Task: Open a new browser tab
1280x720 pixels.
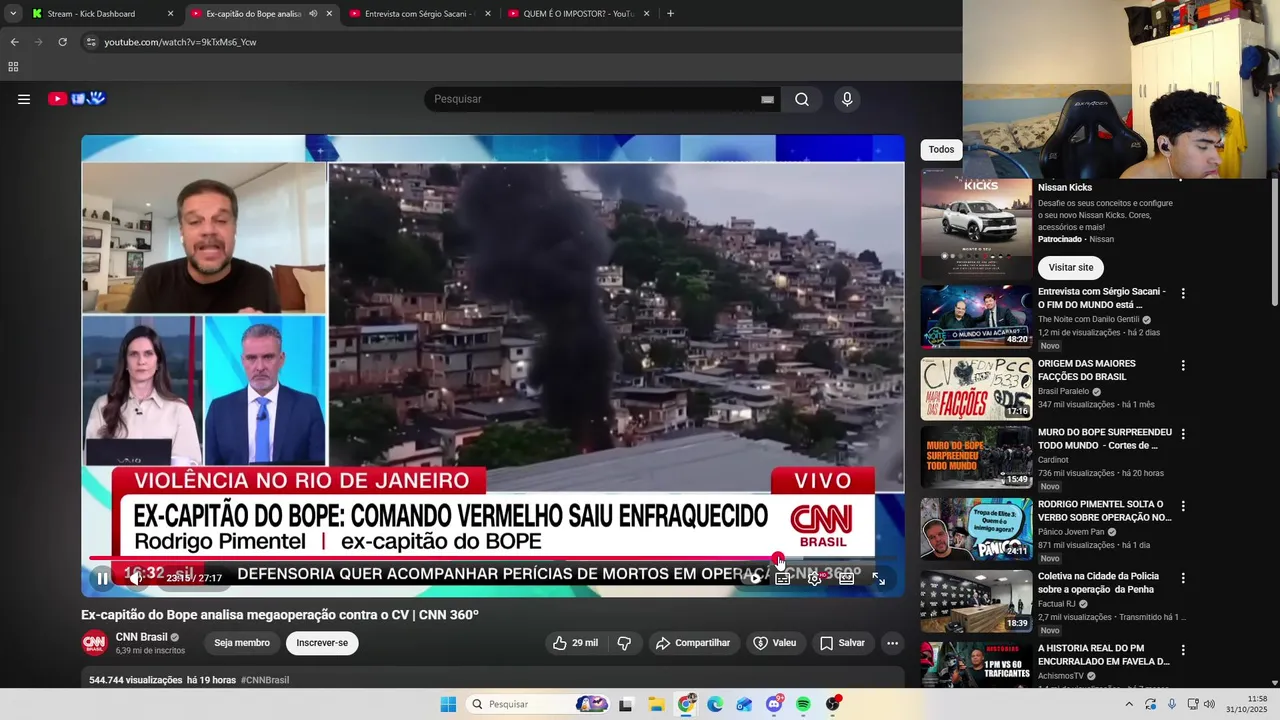Action: pos(670,14)
